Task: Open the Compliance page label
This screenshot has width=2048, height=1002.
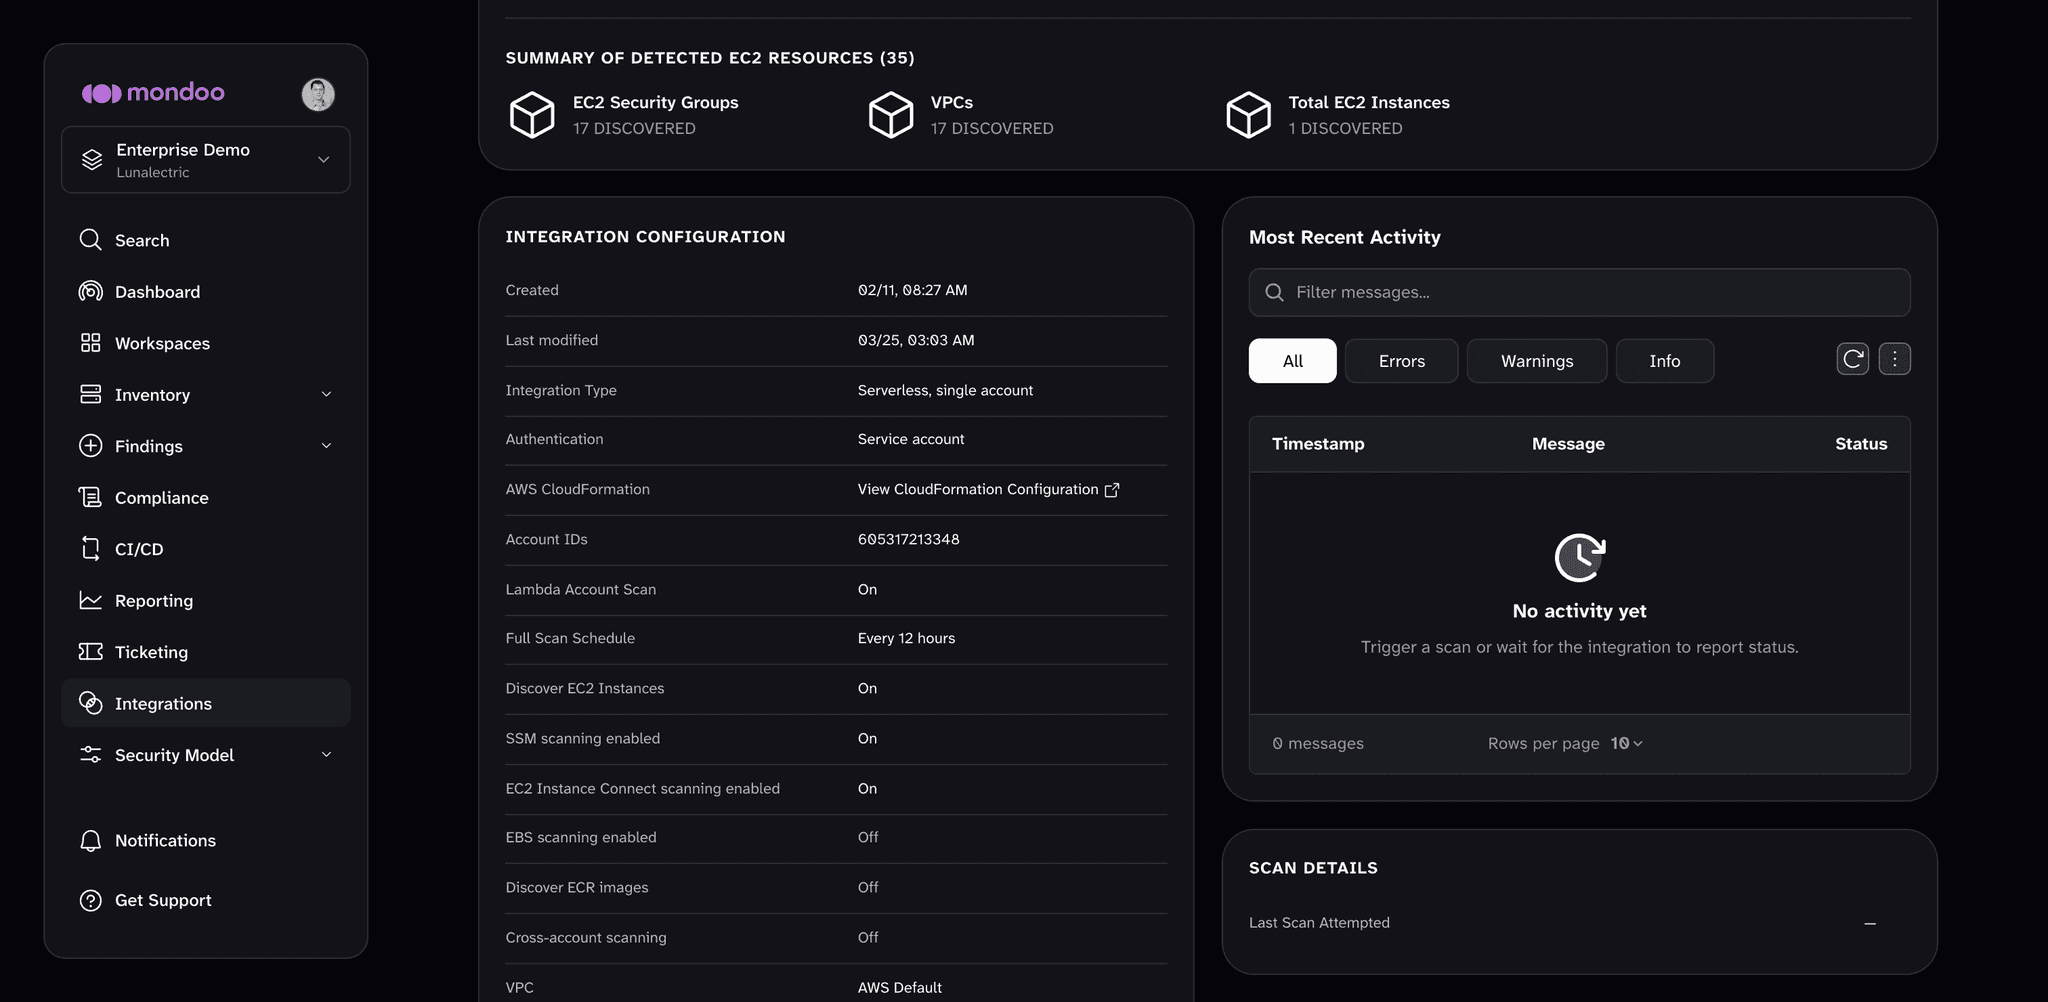Action: (162, 497)
